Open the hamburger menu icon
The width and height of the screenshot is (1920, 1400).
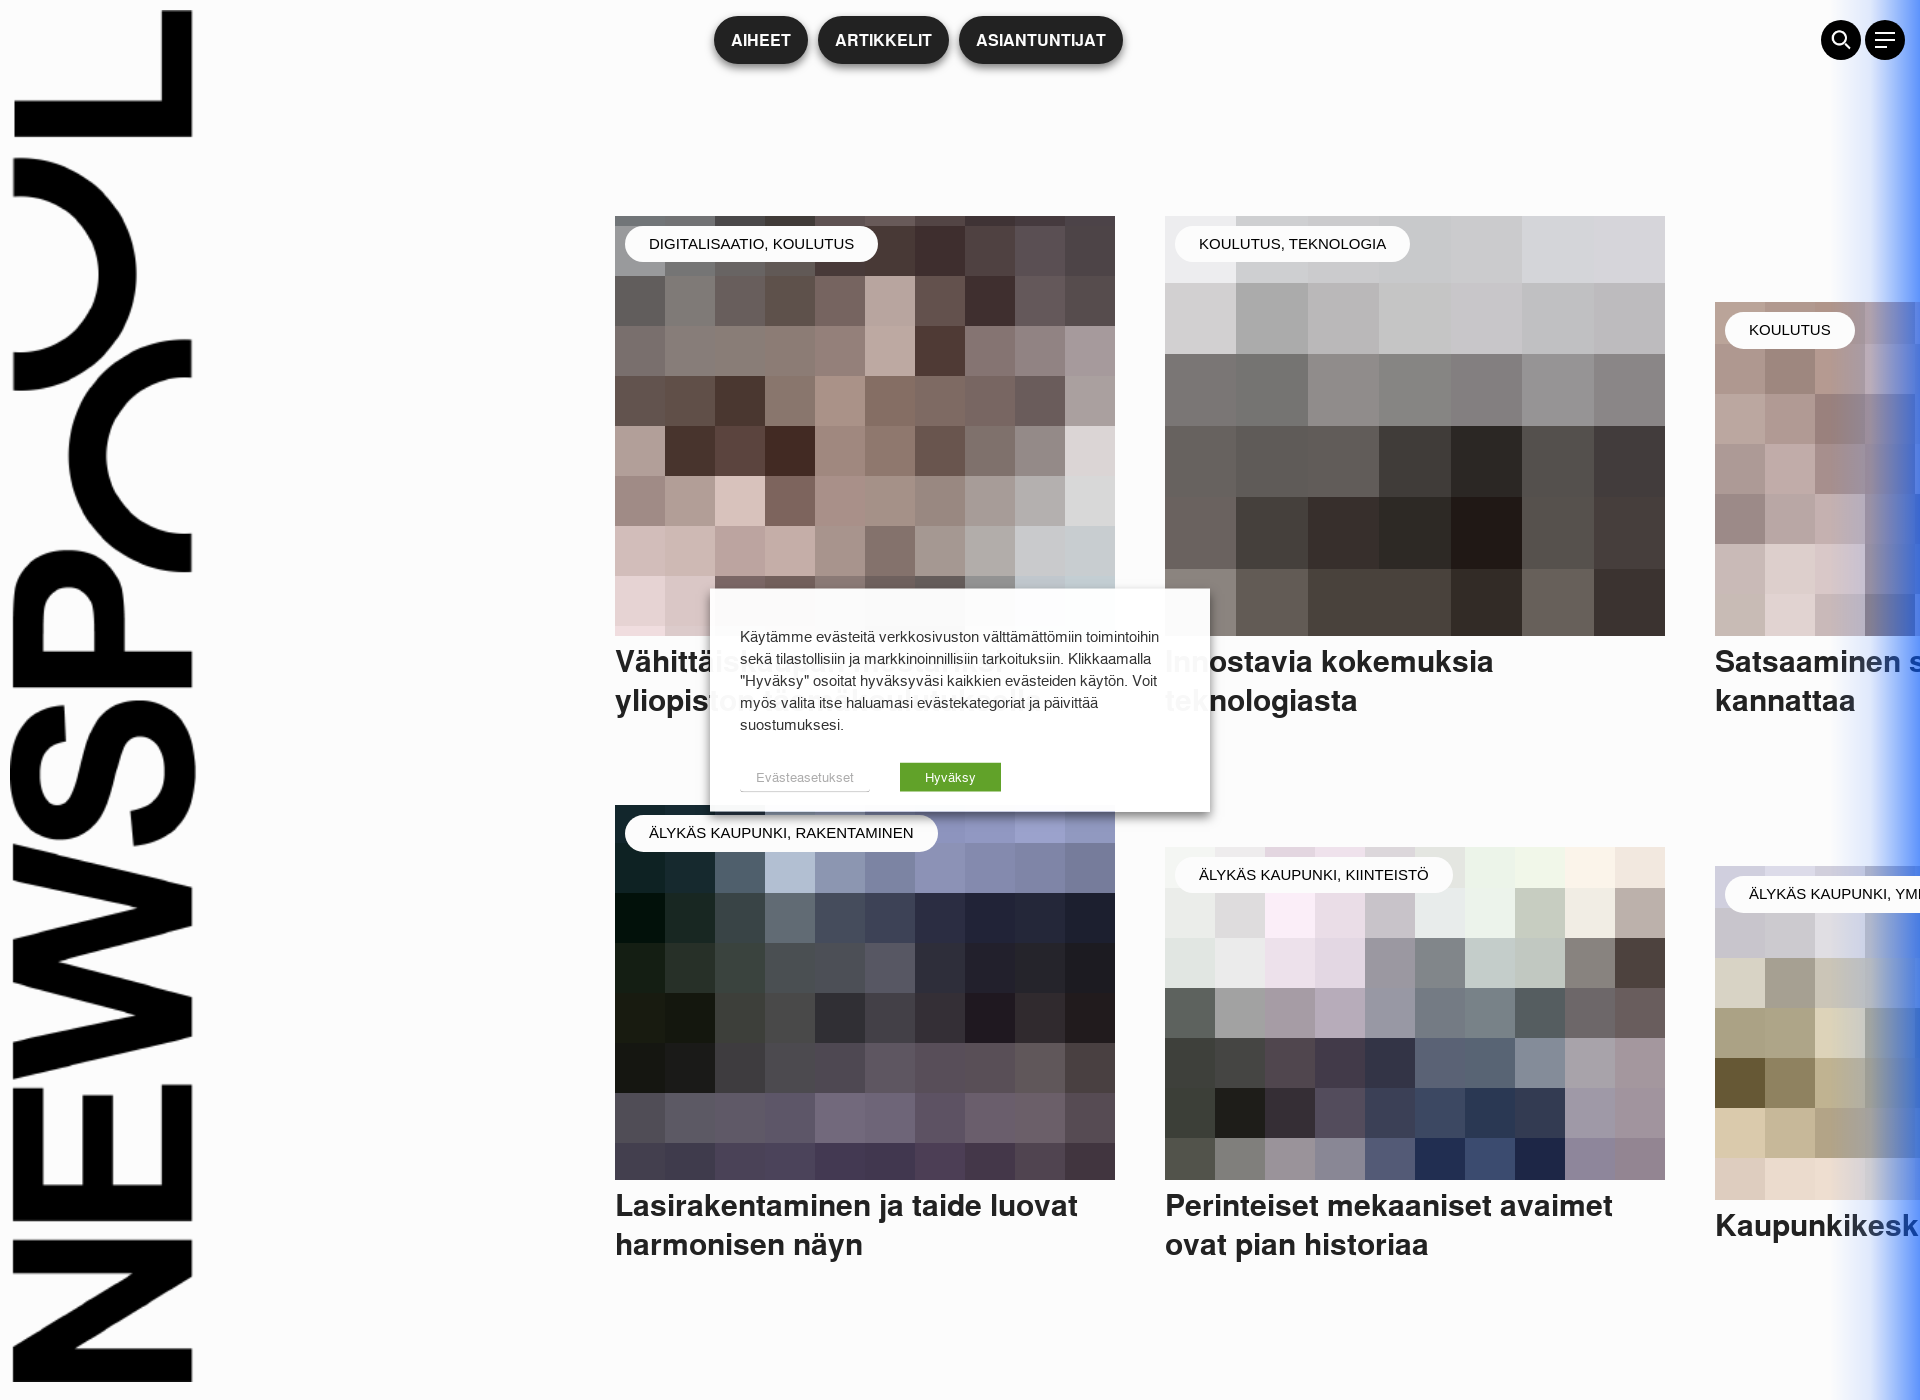pyautogui.click(x=1884, y=40)
